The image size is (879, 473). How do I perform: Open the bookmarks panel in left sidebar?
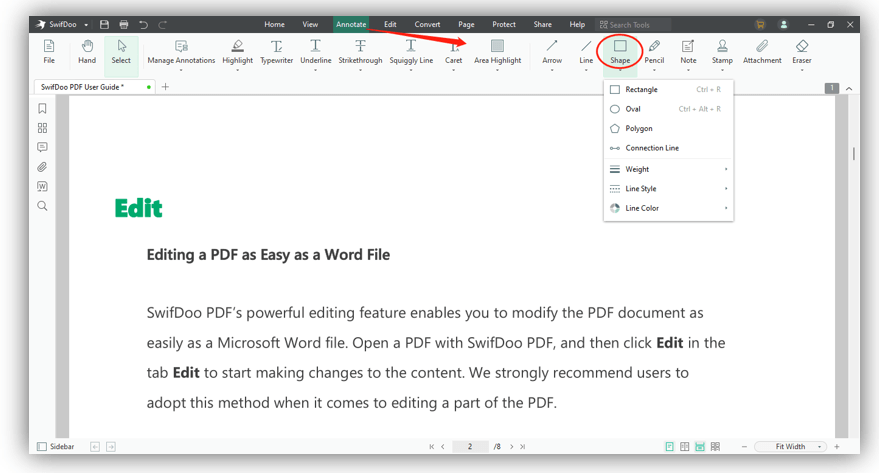click(x=42, y=108)
